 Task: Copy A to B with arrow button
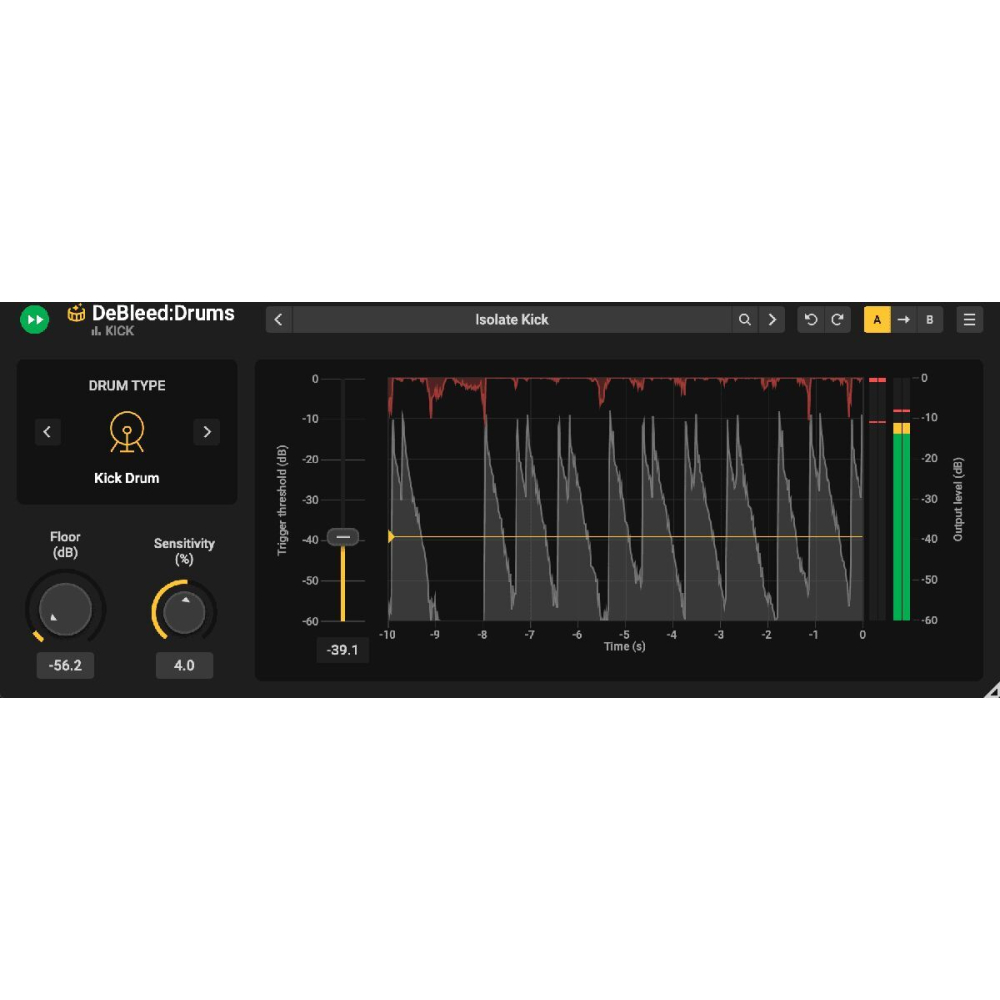pyautogui.click(x=904, y=320)
